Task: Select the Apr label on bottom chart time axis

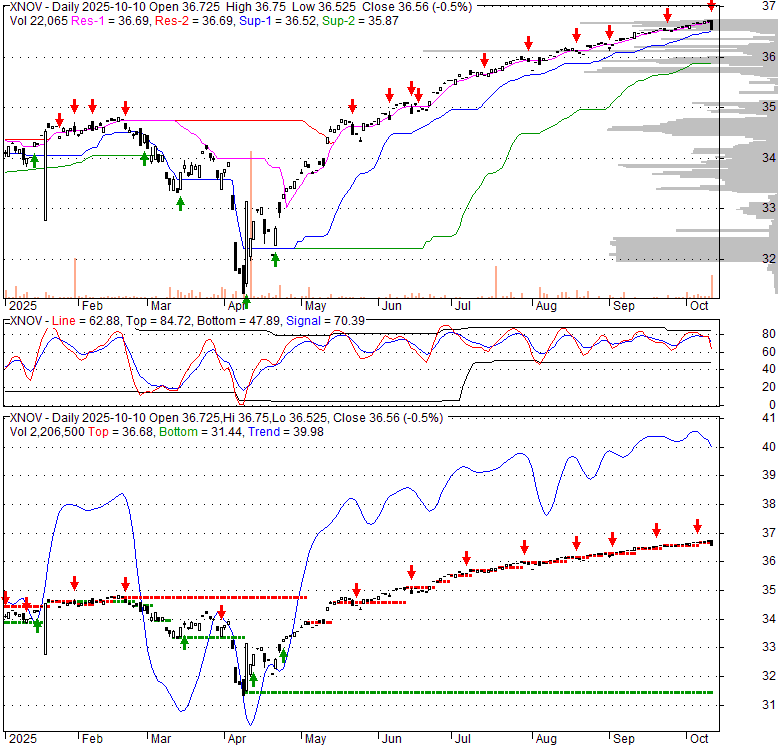Action: click(238, 737)
